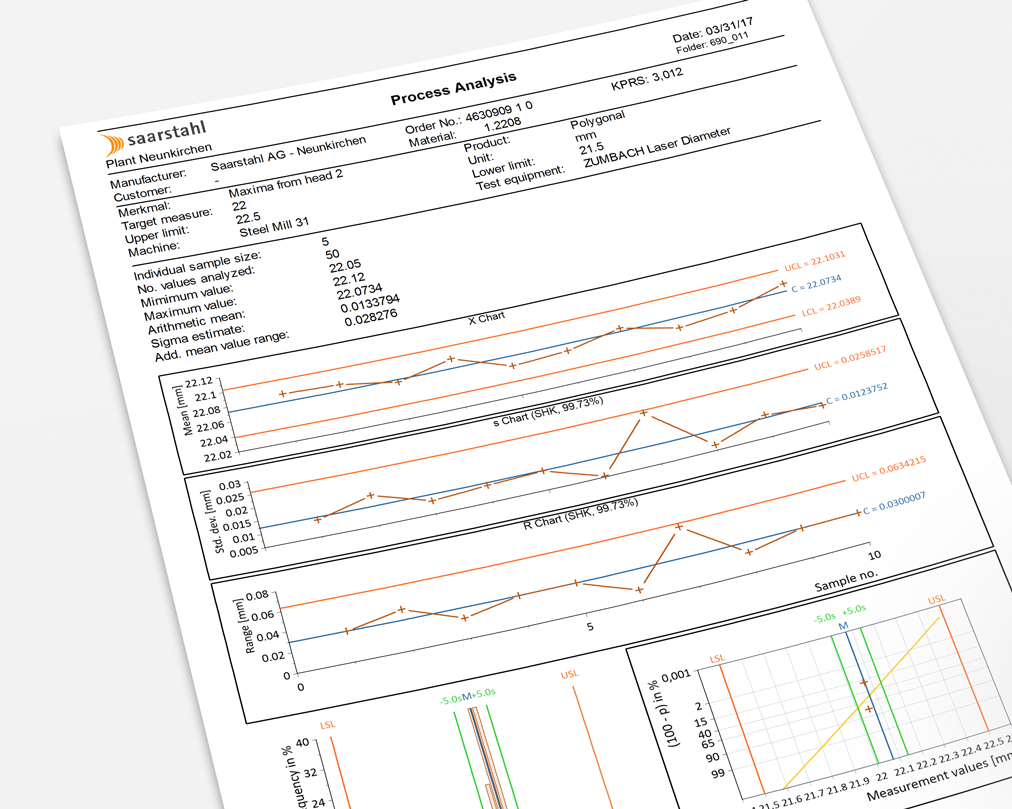This screenshot has width=1012, height=809.
Task: Click the saarstahl logo
Action: coord(153,137)
